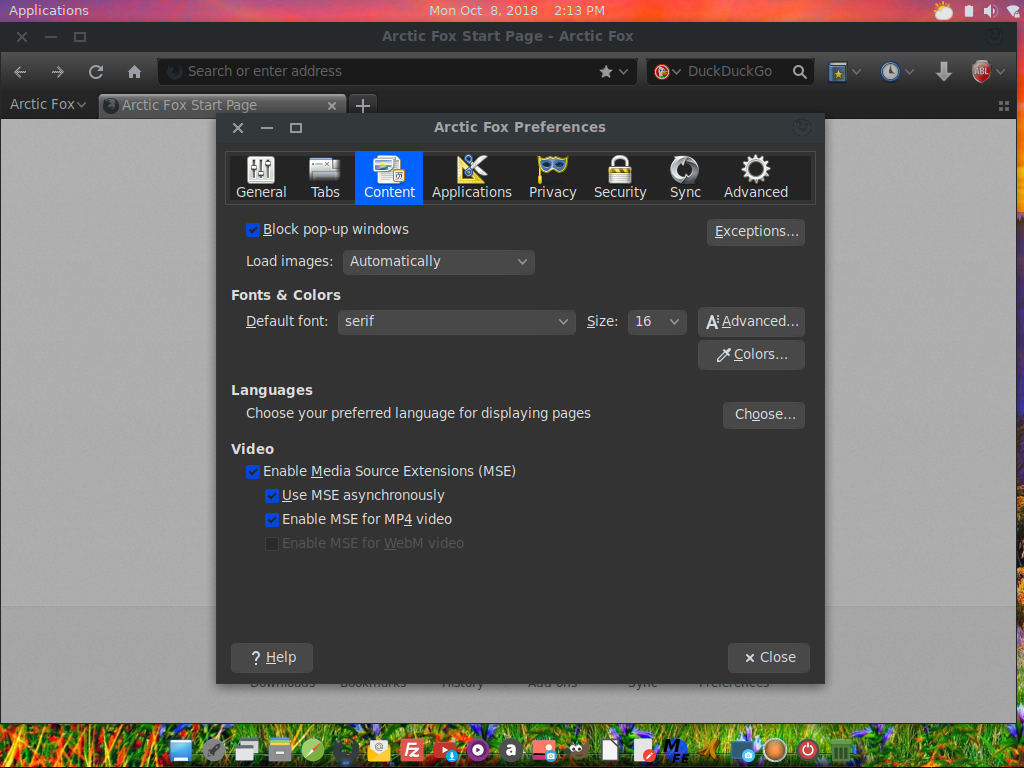Image resolution: width=1024 pixels, height=768 pixels.
Task: Close the Preferences dialog with Close button
Action: [769, 658]
